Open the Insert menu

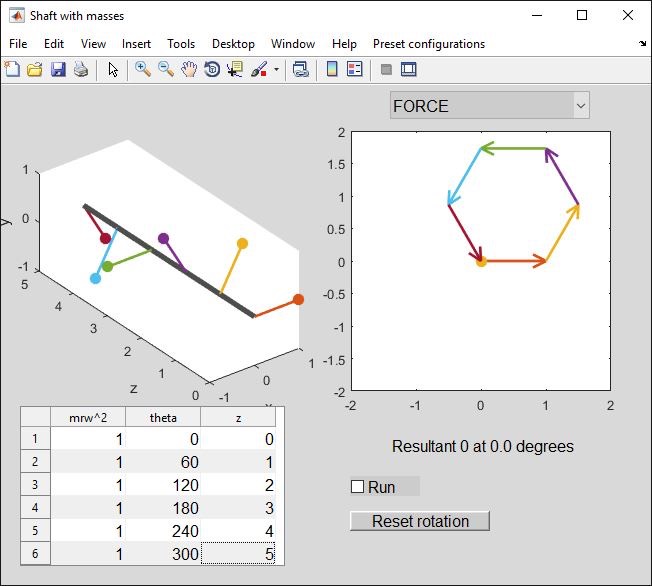[x=136, y=44]
